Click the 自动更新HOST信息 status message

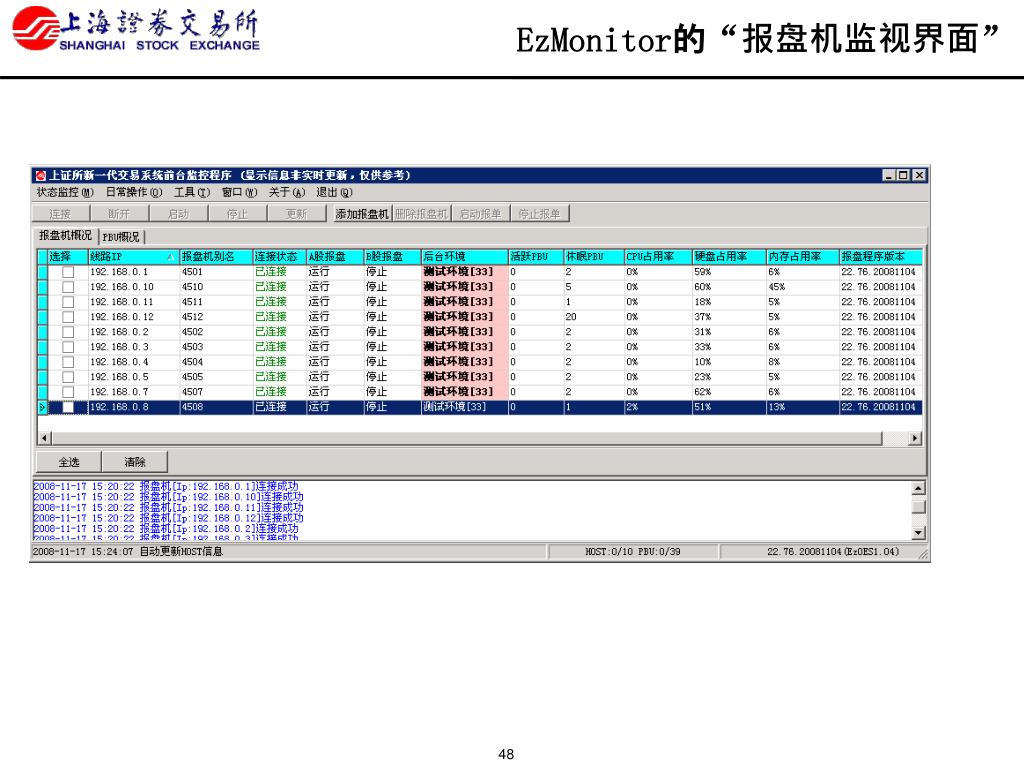181,552
